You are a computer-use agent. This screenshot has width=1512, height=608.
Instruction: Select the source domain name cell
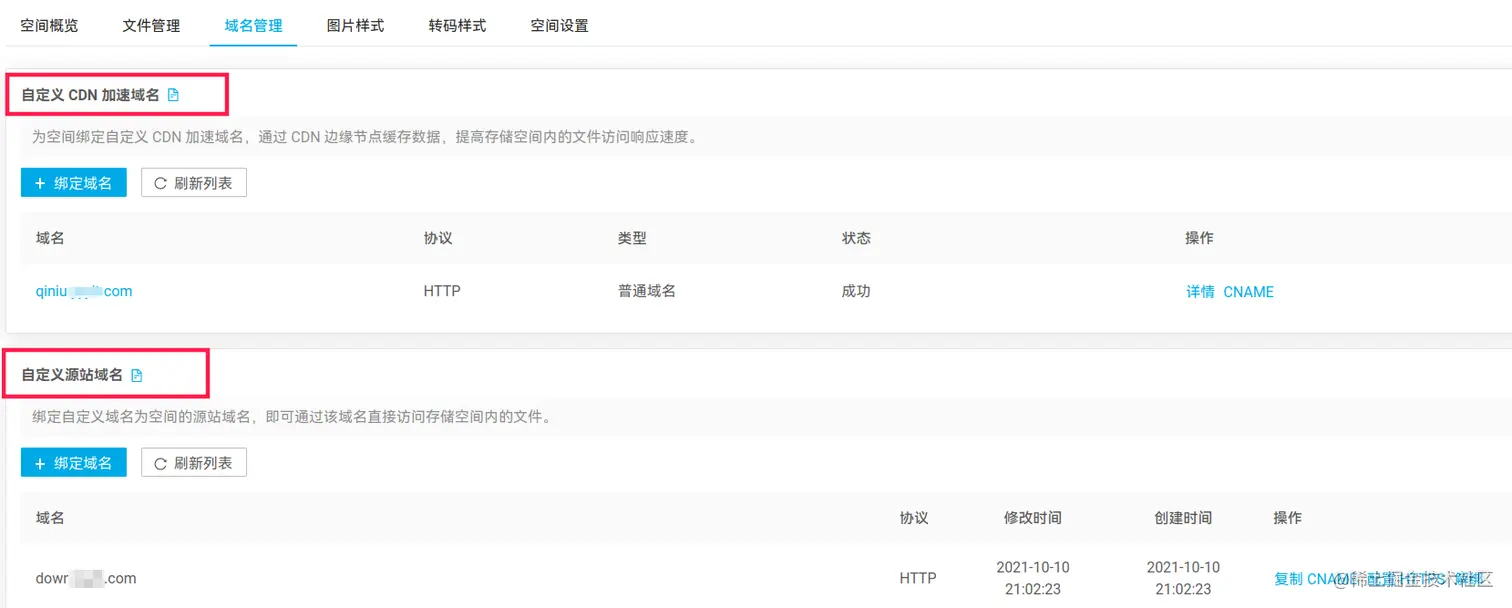click(86, 578)
